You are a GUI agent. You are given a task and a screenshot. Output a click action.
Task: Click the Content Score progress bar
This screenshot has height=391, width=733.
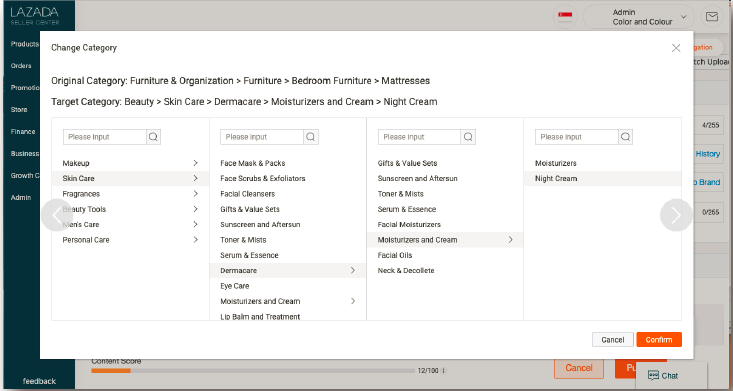click(x=253, y=371)
